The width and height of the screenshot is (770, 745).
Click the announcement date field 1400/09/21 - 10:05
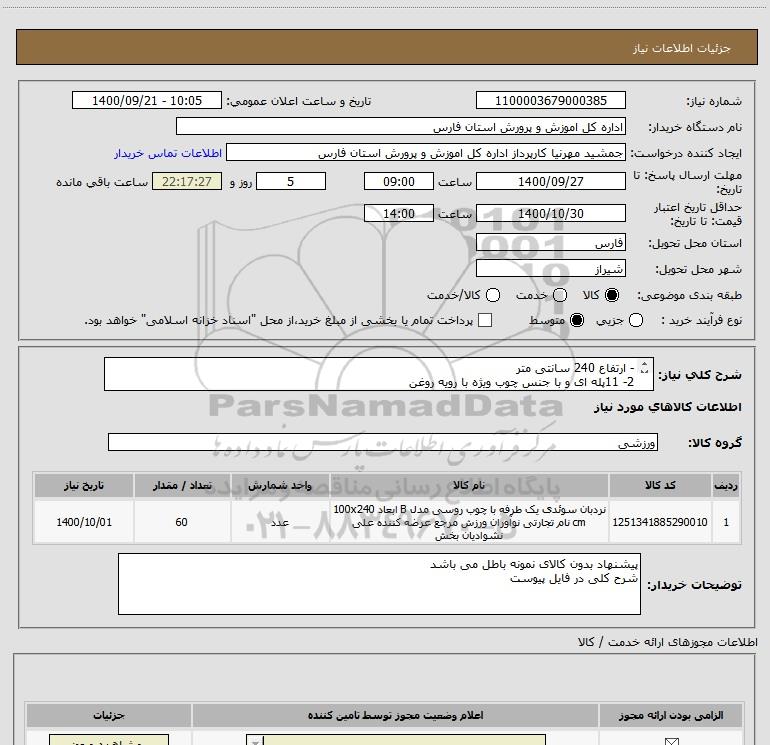click(x=147, y=100)
